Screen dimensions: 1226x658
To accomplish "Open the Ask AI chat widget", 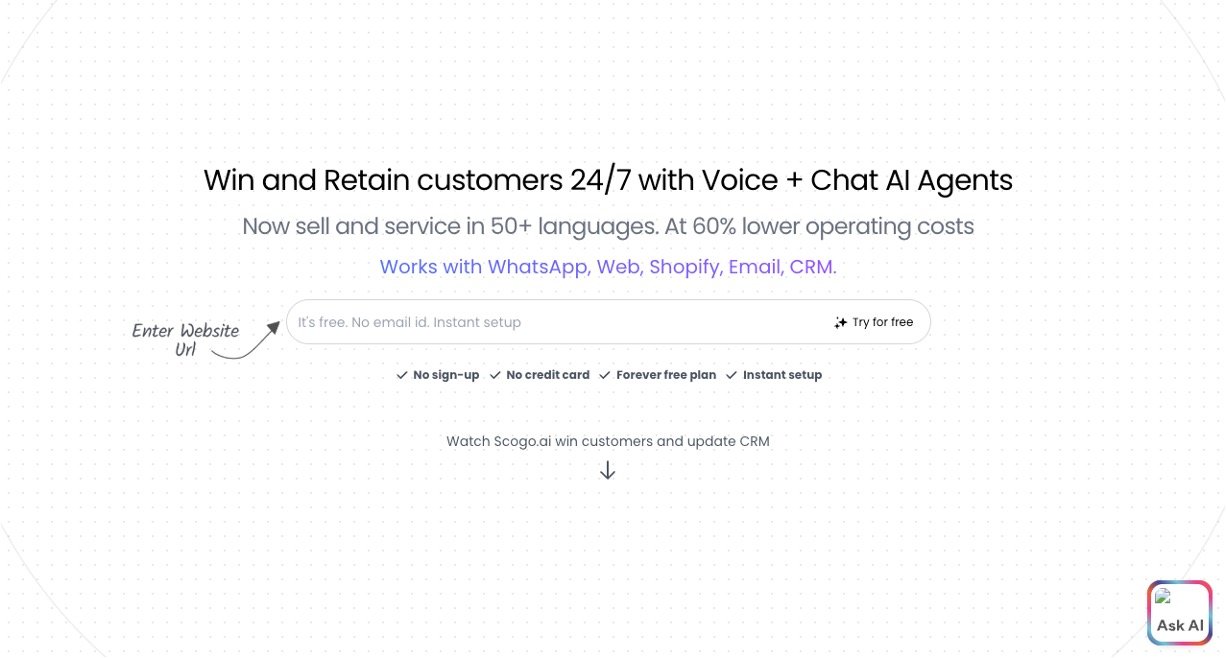I will tap(1180, 613).
